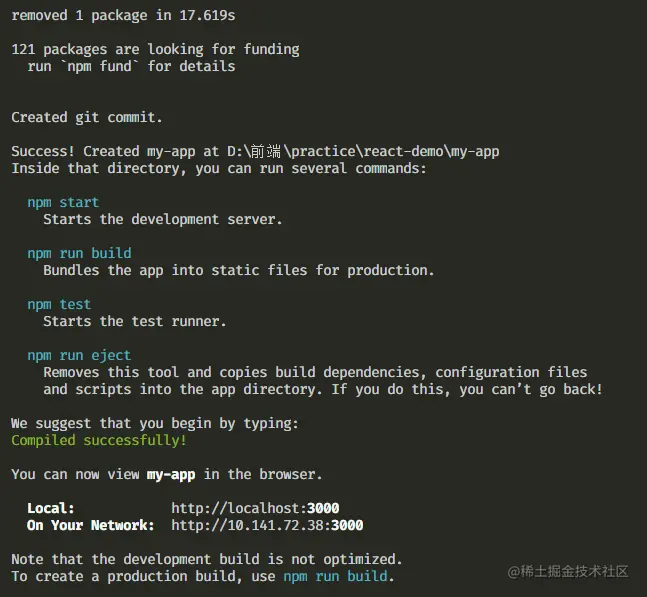This screenshot has height=597, width=647.
Task: Click the "121 packages are looking for funding" line
Action: click(155, 49)
